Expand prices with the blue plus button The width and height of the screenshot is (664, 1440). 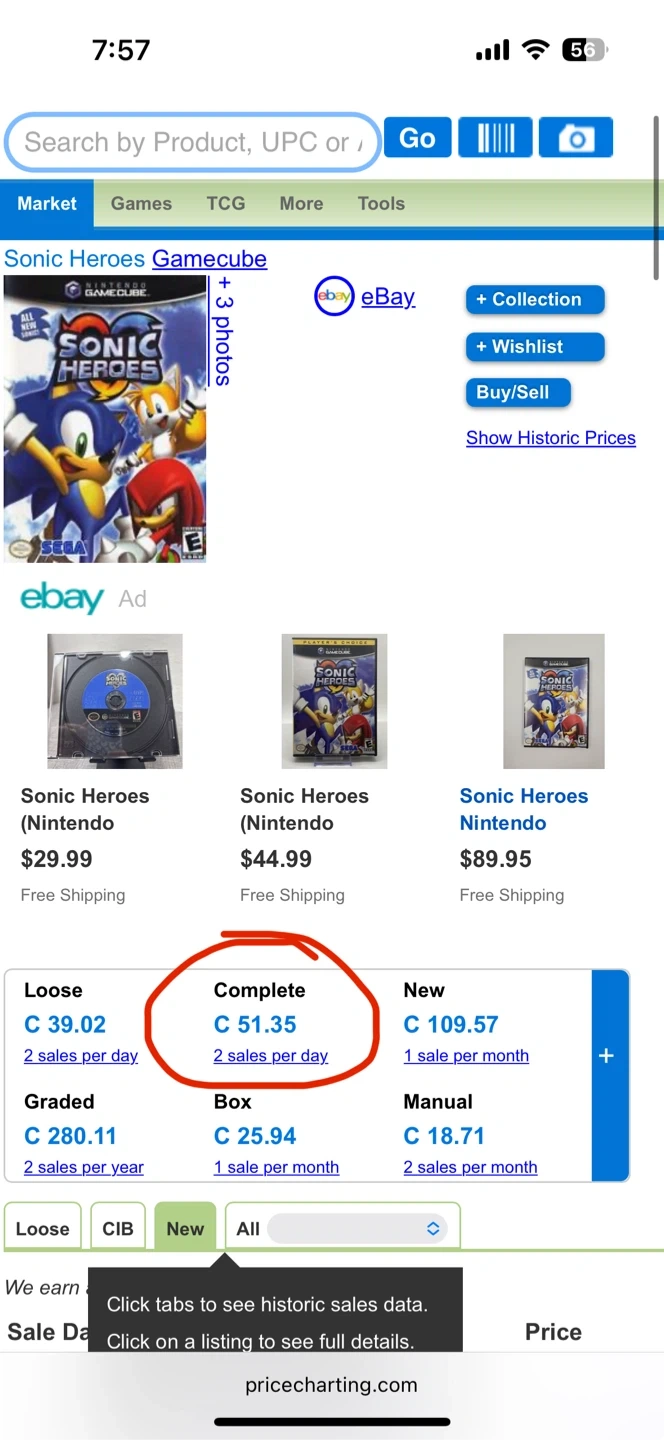coord(606,1056)
